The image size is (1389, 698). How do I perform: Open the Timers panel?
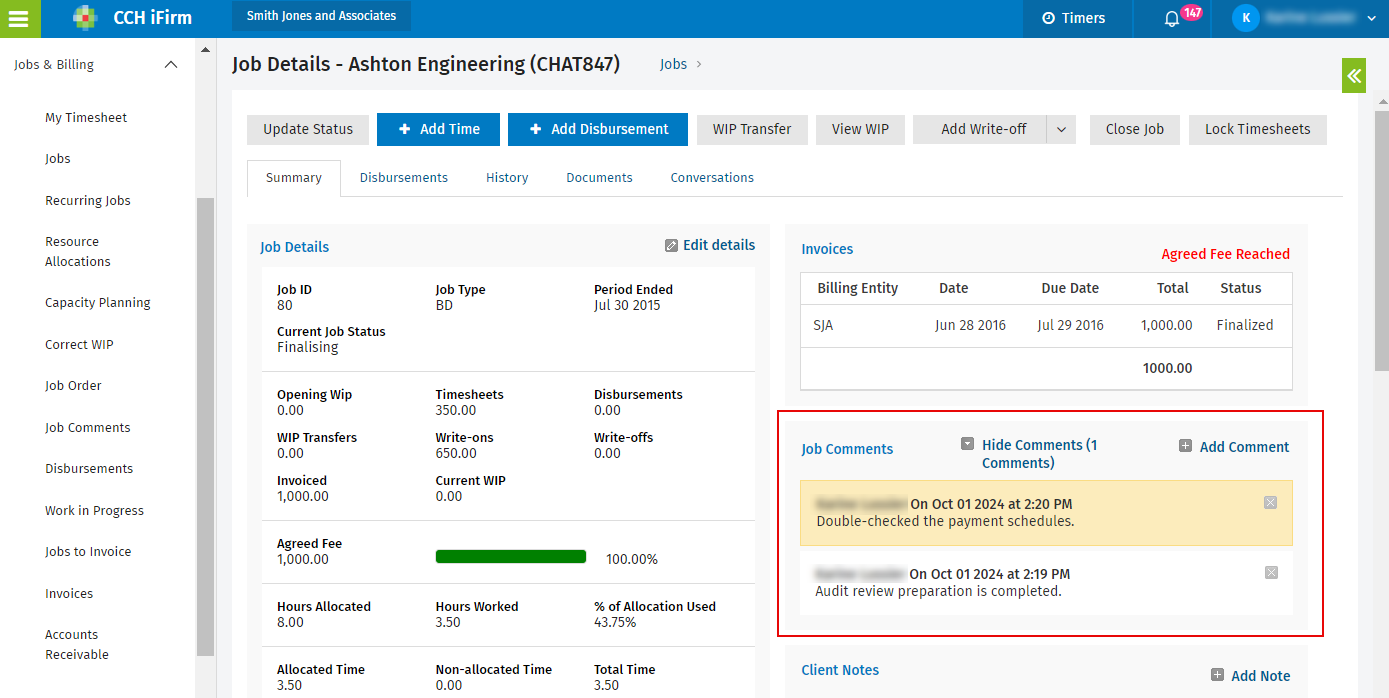click(x=1074, y=18)
